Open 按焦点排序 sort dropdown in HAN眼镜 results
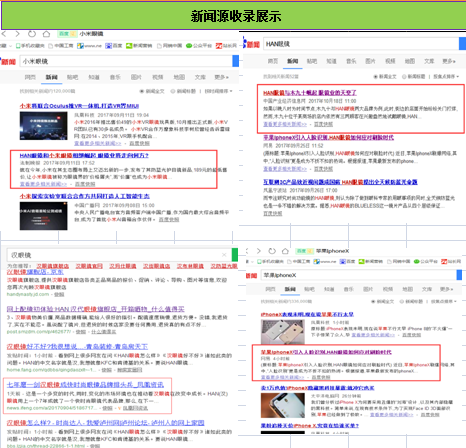The height and width of the screenshot is (448, 466). pos(446,77)
